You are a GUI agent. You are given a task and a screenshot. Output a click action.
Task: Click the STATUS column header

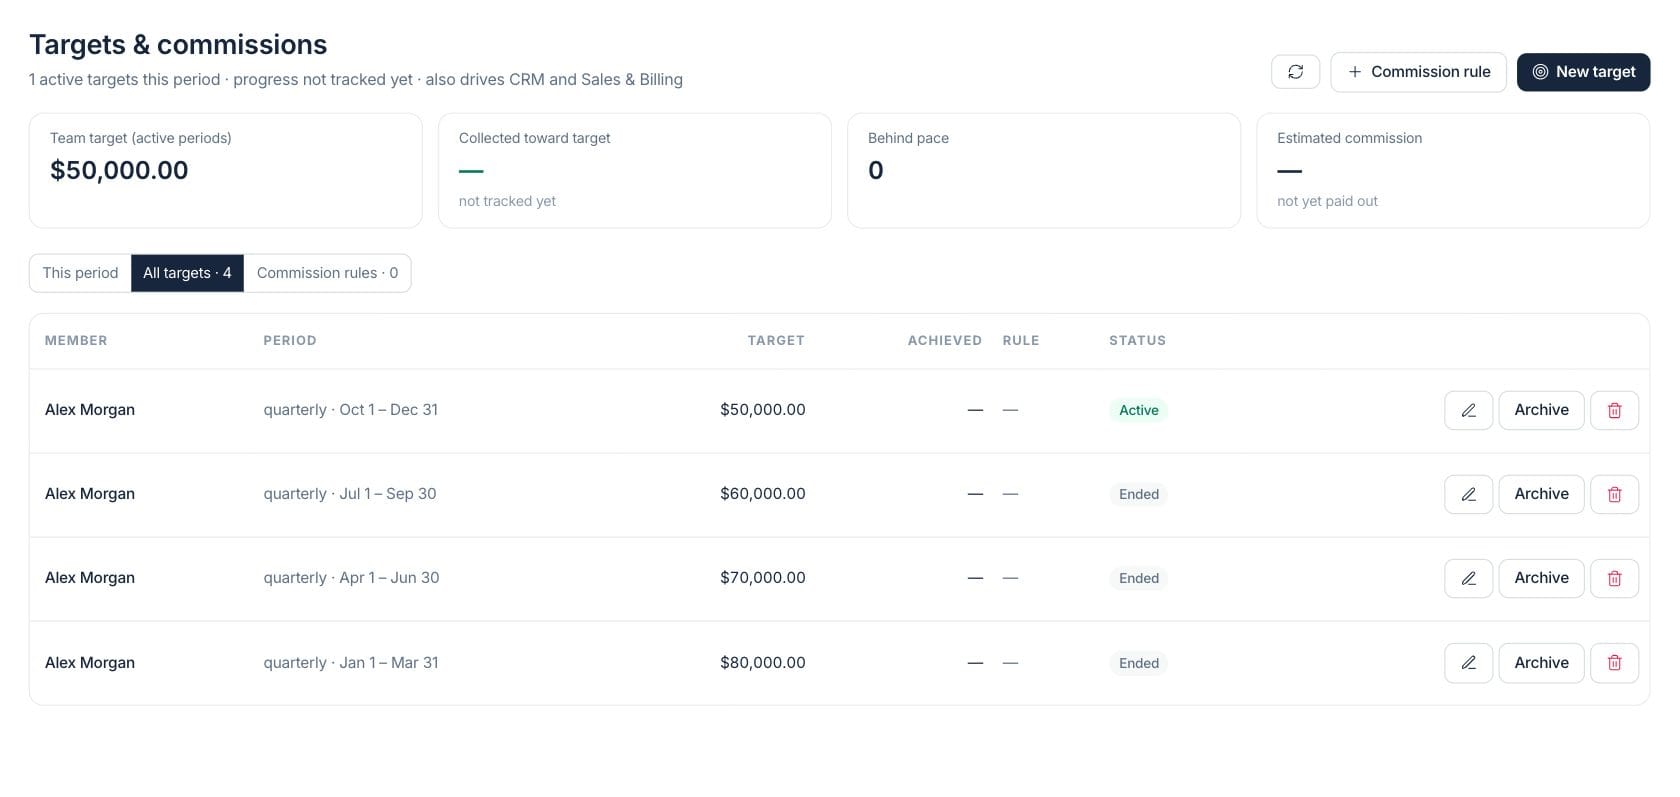1137,341
